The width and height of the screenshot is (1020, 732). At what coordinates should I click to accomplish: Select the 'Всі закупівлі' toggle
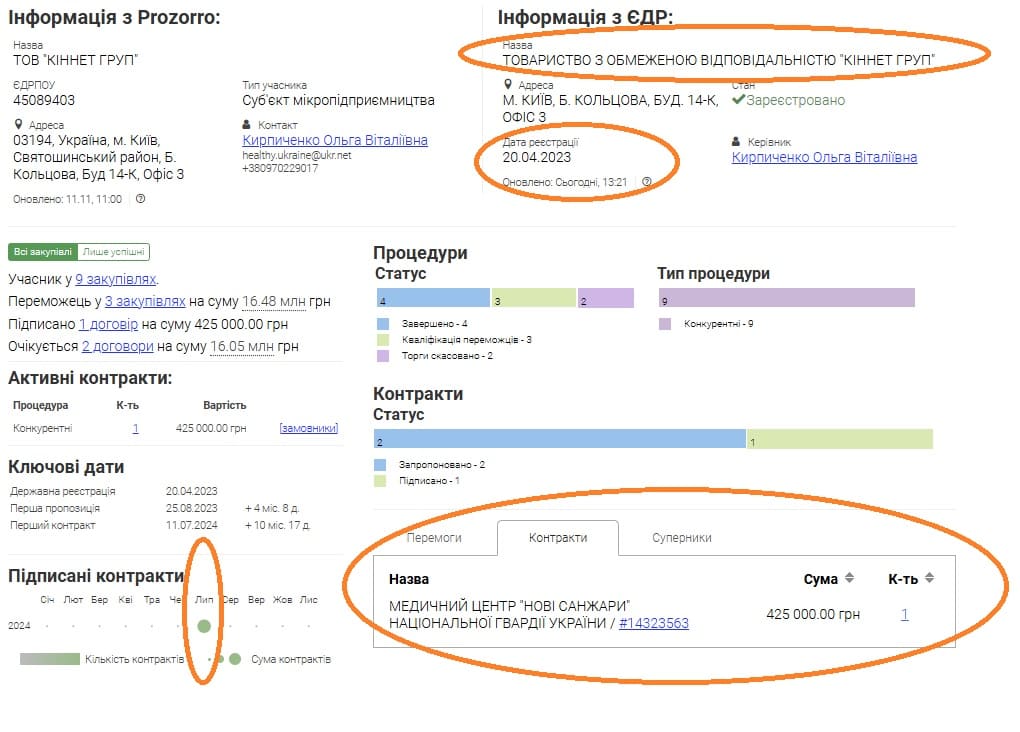coord(43,253)
